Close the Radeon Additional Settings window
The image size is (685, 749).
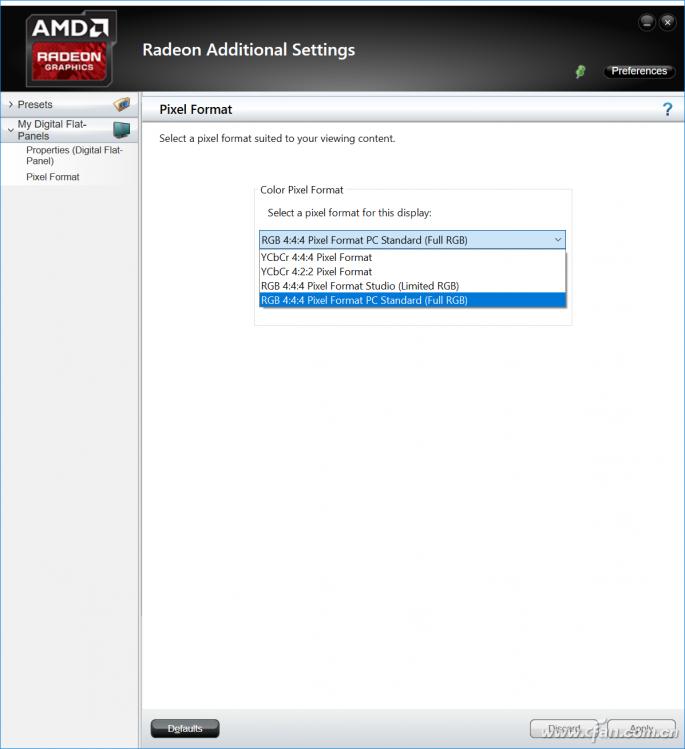(x=667, y=22)
